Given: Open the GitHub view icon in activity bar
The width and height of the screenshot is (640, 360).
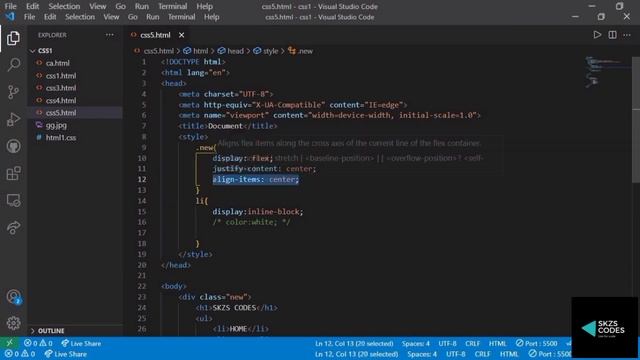Looking at the screenshot, I should 13,146.
